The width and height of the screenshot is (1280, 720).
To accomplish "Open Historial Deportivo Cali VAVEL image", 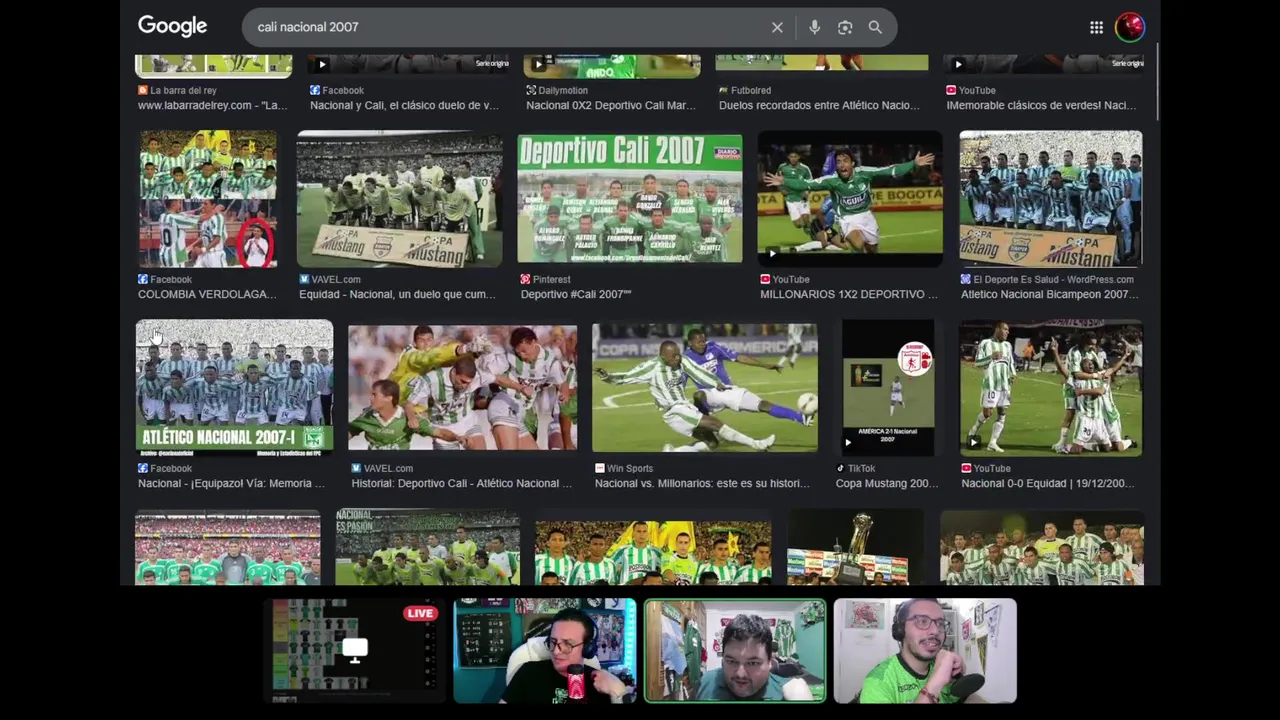I will point(462,387).
